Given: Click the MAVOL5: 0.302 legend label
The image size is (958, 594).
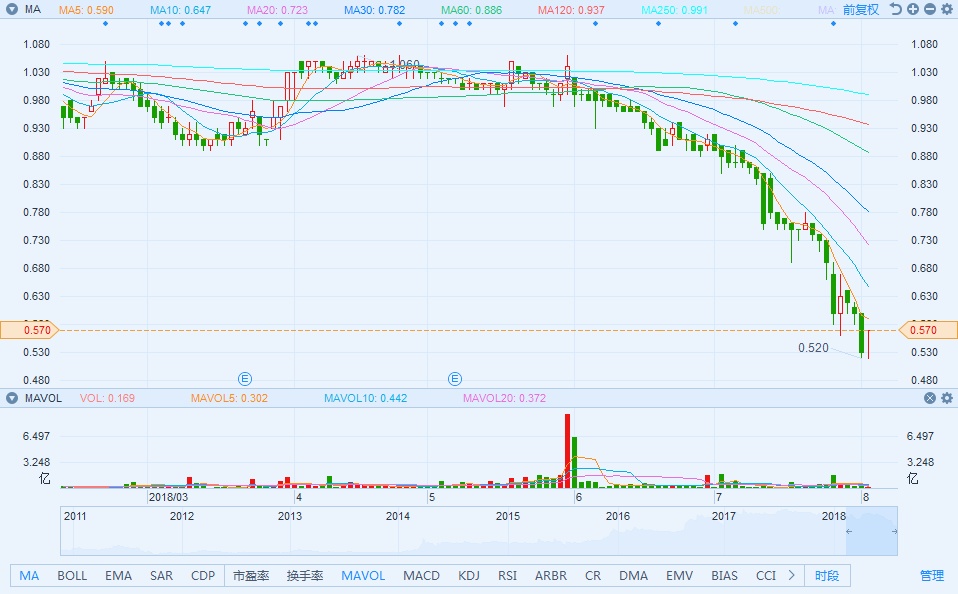Looking at the screenshot, I should [x=229, y=398].
